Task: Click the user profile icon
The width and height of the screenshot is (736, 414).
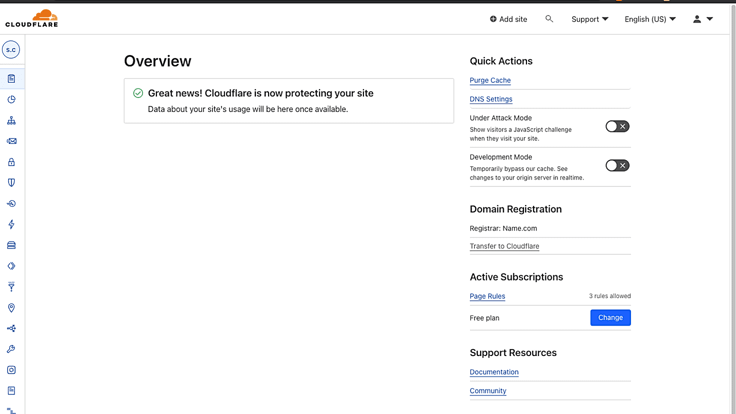Action: coord(697,19)
